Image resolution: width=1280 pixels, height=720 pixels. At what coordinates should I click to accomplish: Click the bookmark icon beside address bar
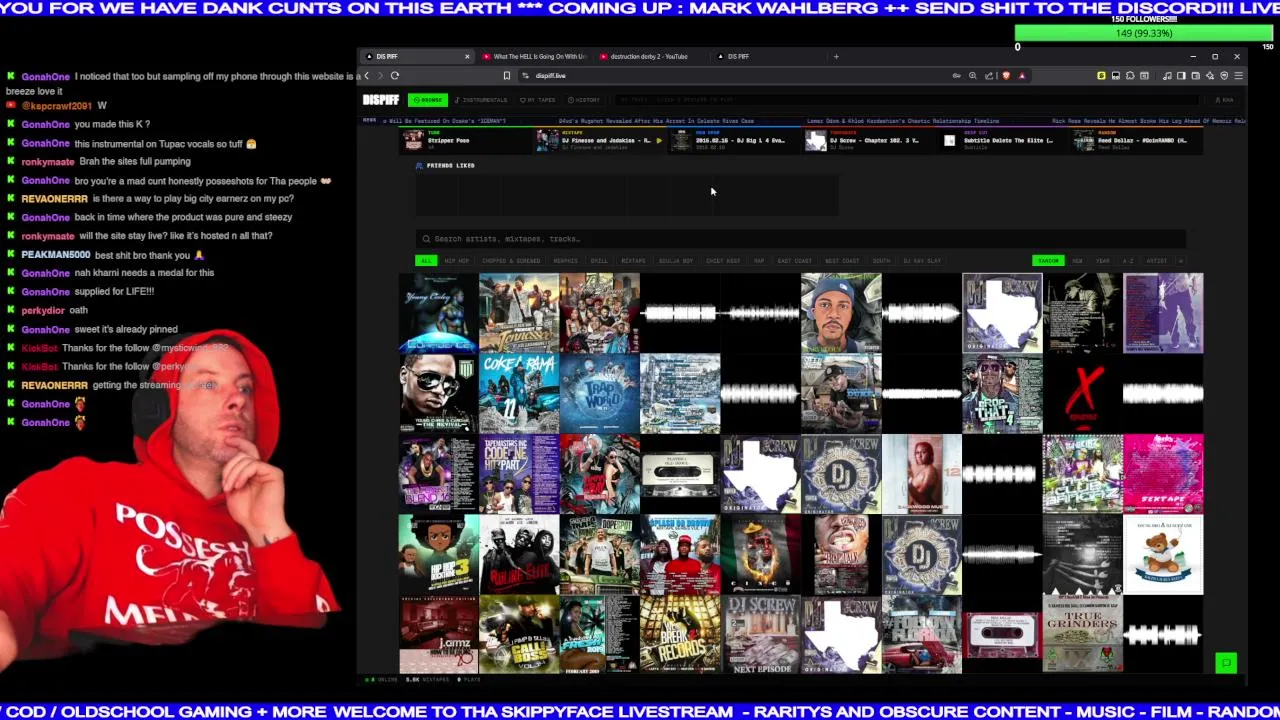click(x=506, y=76)
